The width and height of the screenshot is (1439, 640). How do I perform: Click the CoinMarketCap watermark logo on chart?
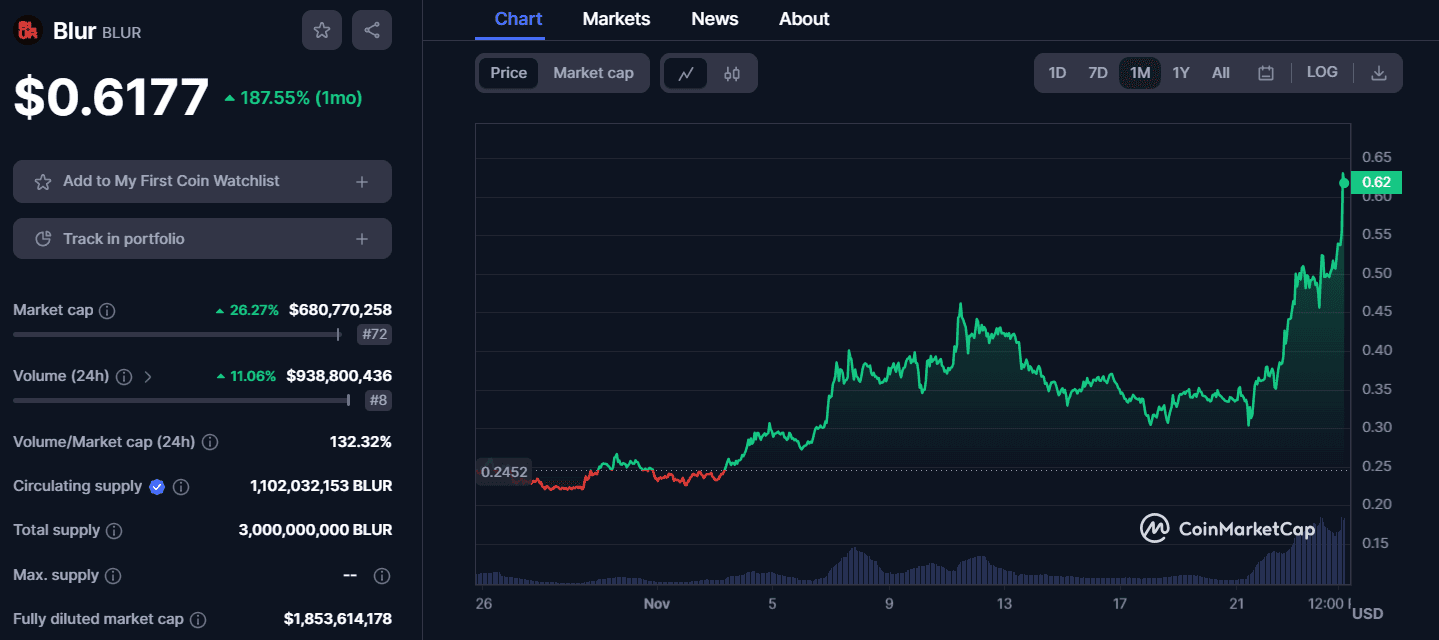1229,528
